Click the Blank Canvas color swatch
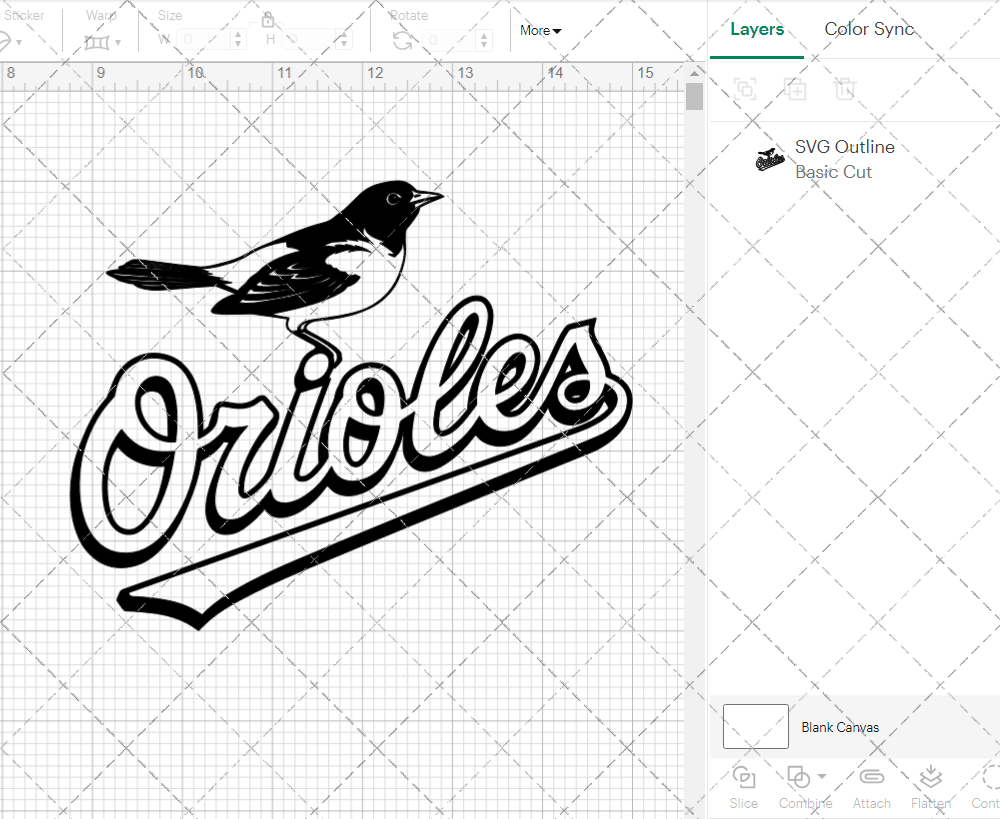Screen dimensions: 1000x819 tap(755, 727)
